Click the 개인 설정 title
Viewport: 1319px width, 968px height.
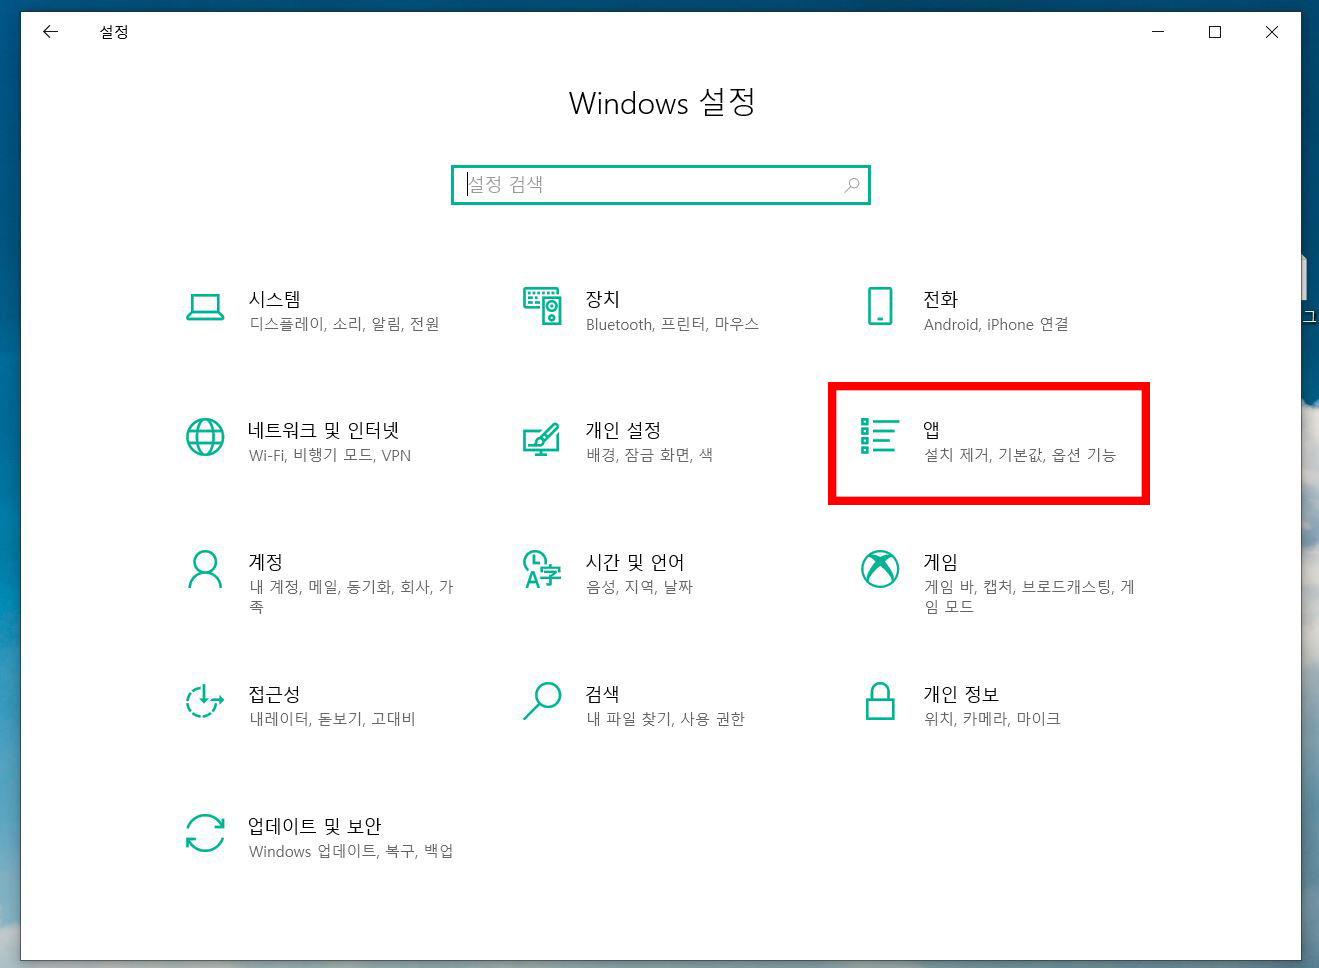point(623,430)
